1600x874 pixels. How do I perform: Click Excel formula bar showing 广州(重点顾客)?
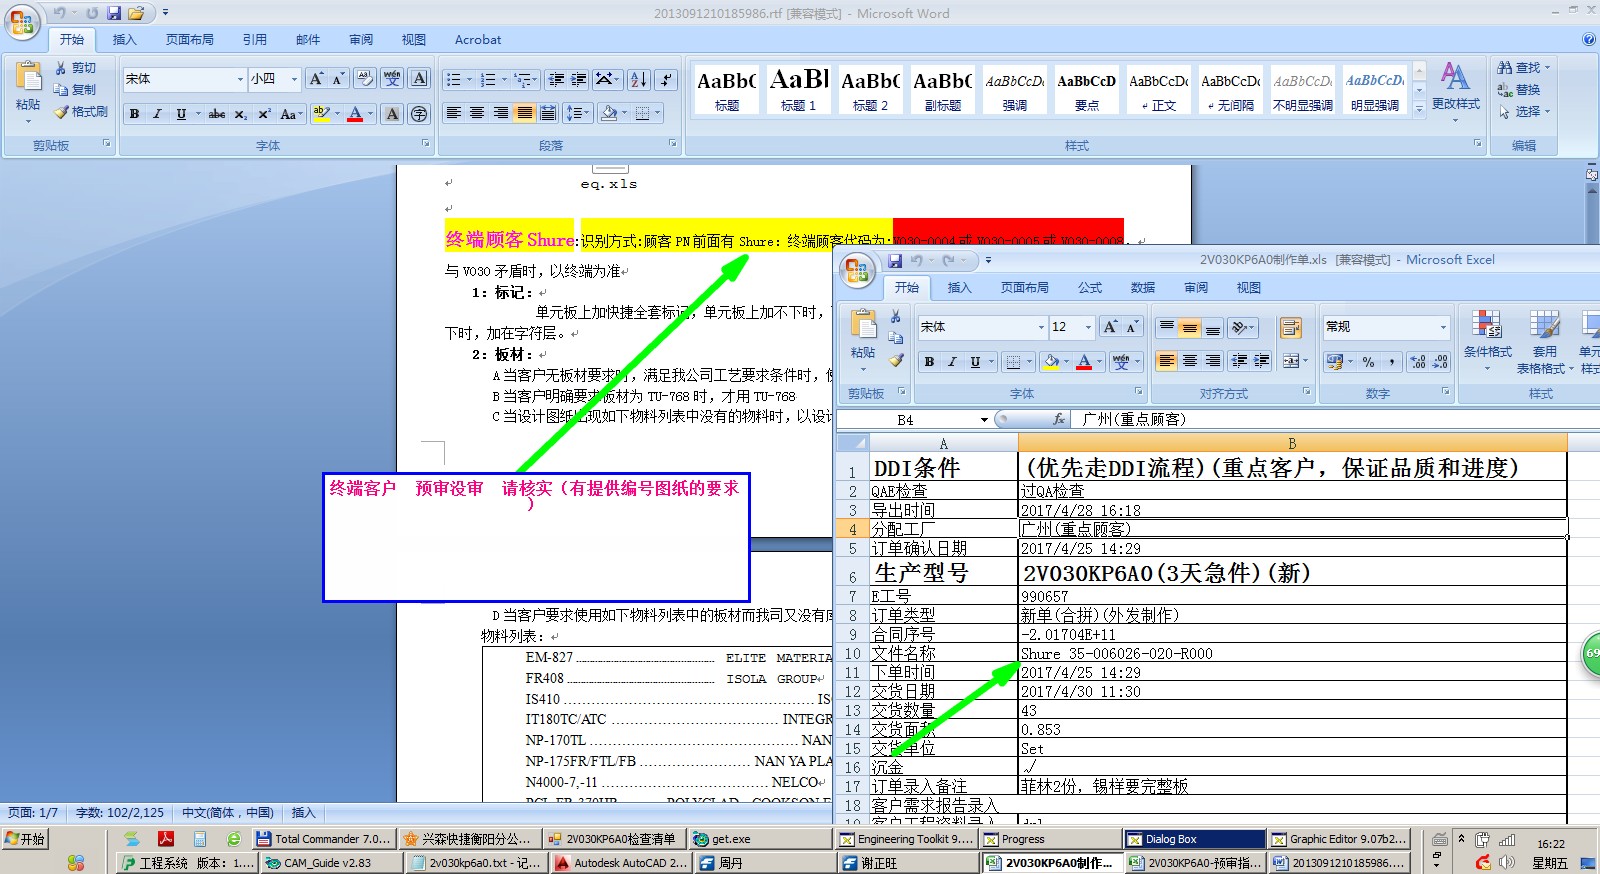(1335, 419)
